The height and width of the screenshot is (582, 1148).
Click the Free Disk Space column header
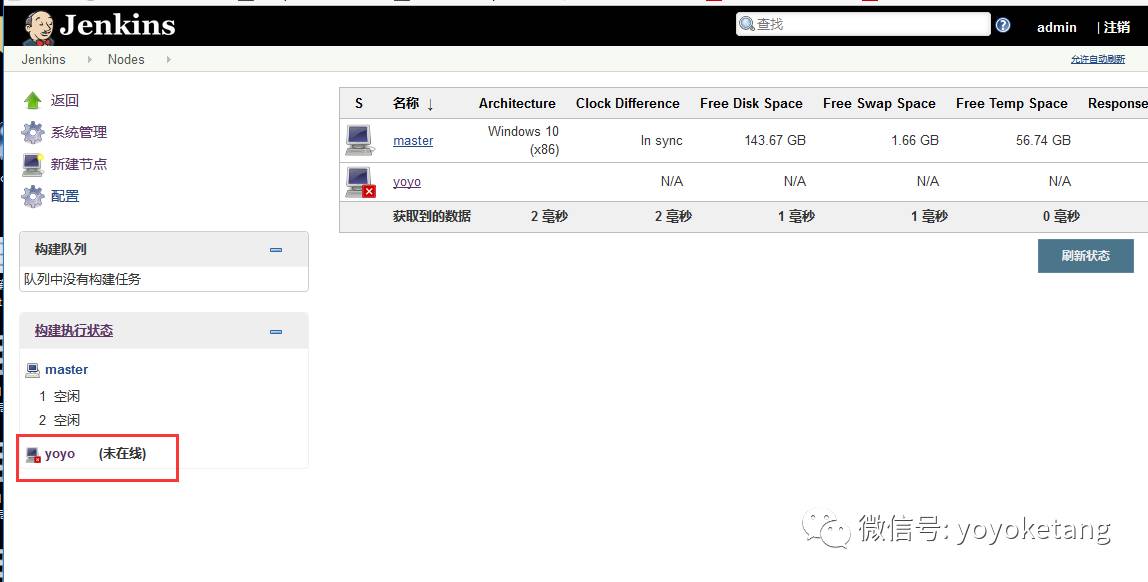click(751, 103)
